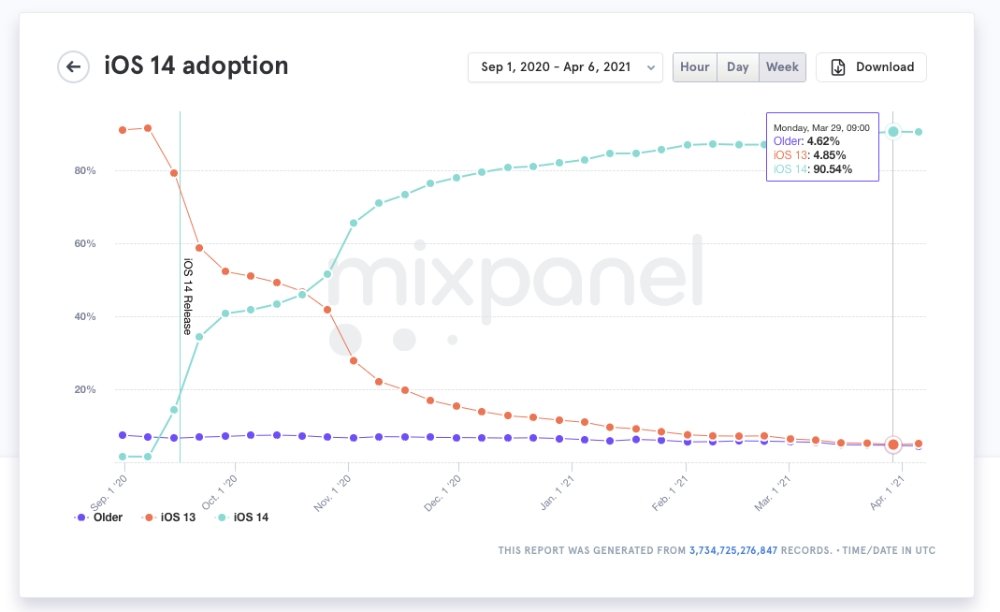This screenshot has width=1000, height=612.
Task: Click the download icon
Action: click(838, 67)
